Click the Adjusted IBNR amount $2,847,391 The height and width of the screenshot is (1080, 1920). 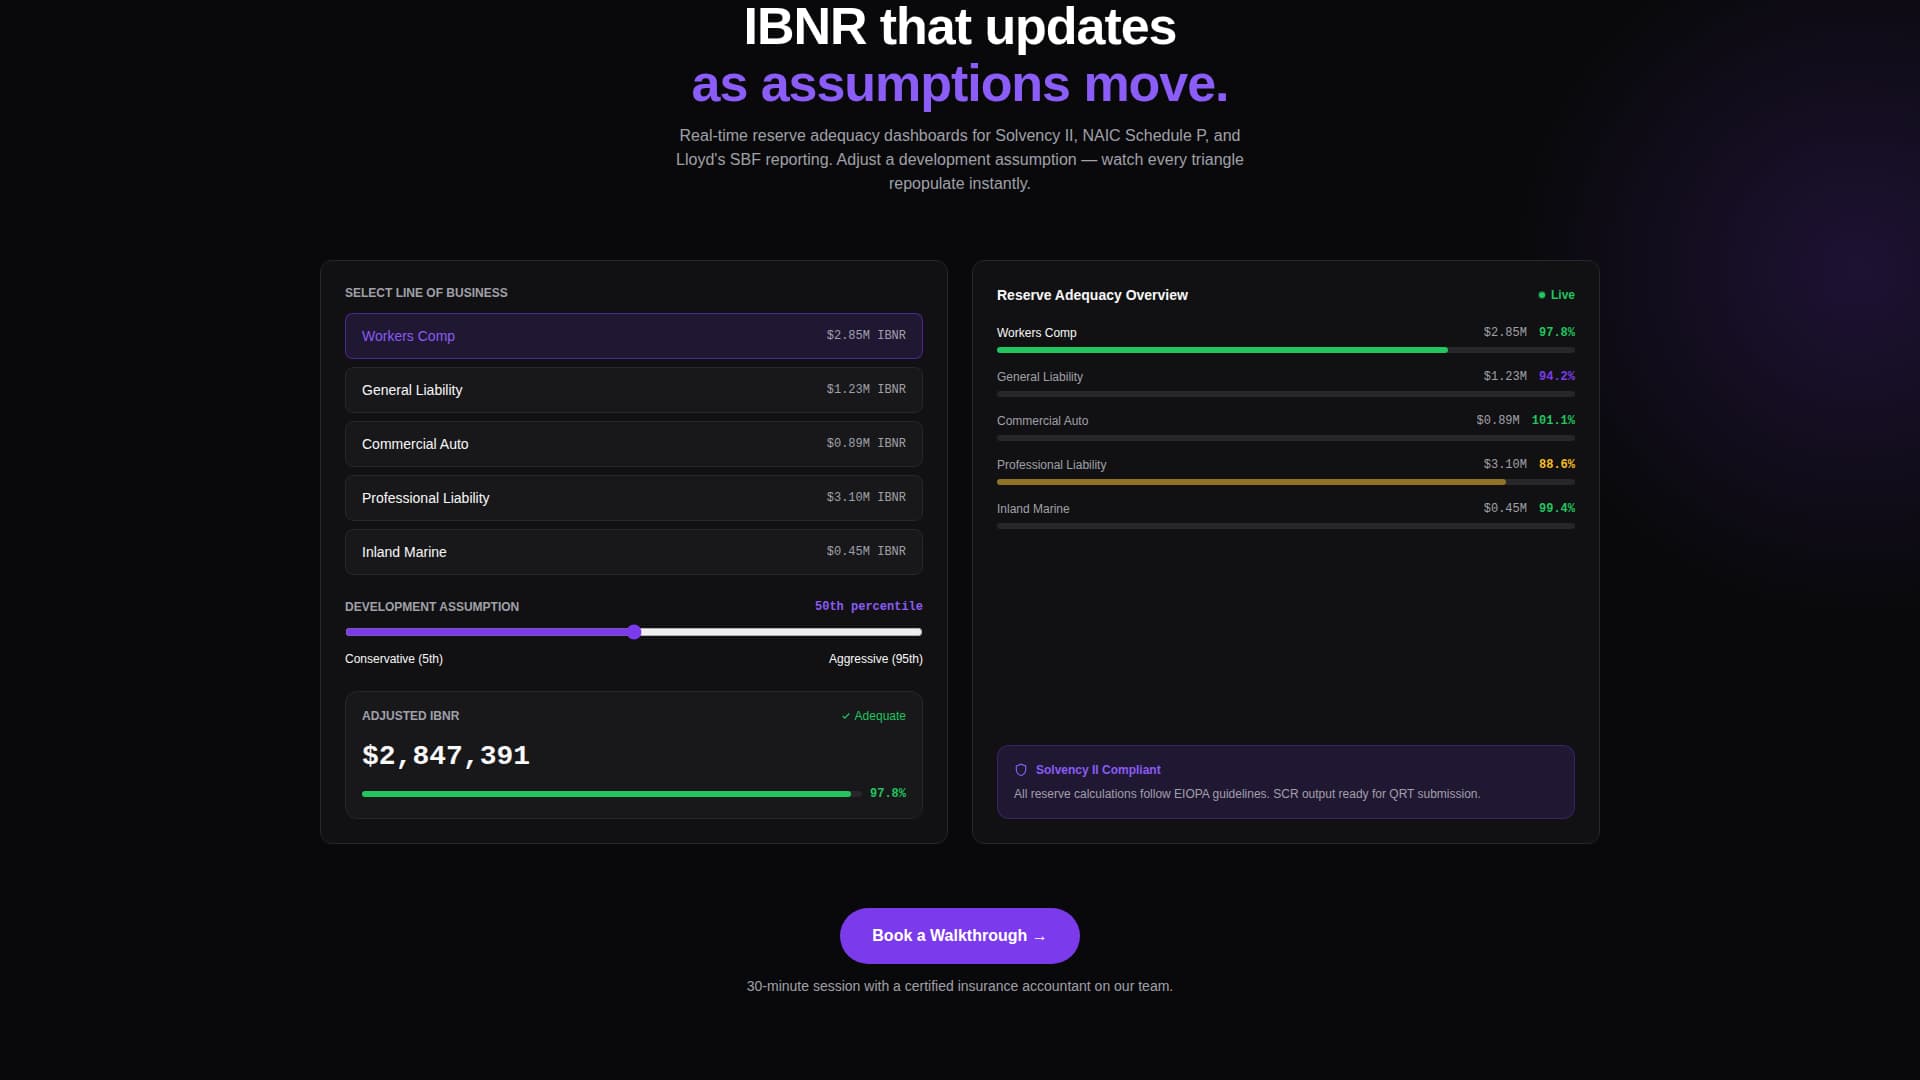tap(446, 755)
